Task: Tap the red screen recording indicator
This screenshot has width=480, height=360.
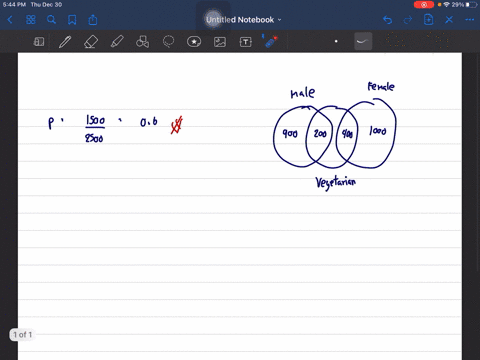Action: 424,5
